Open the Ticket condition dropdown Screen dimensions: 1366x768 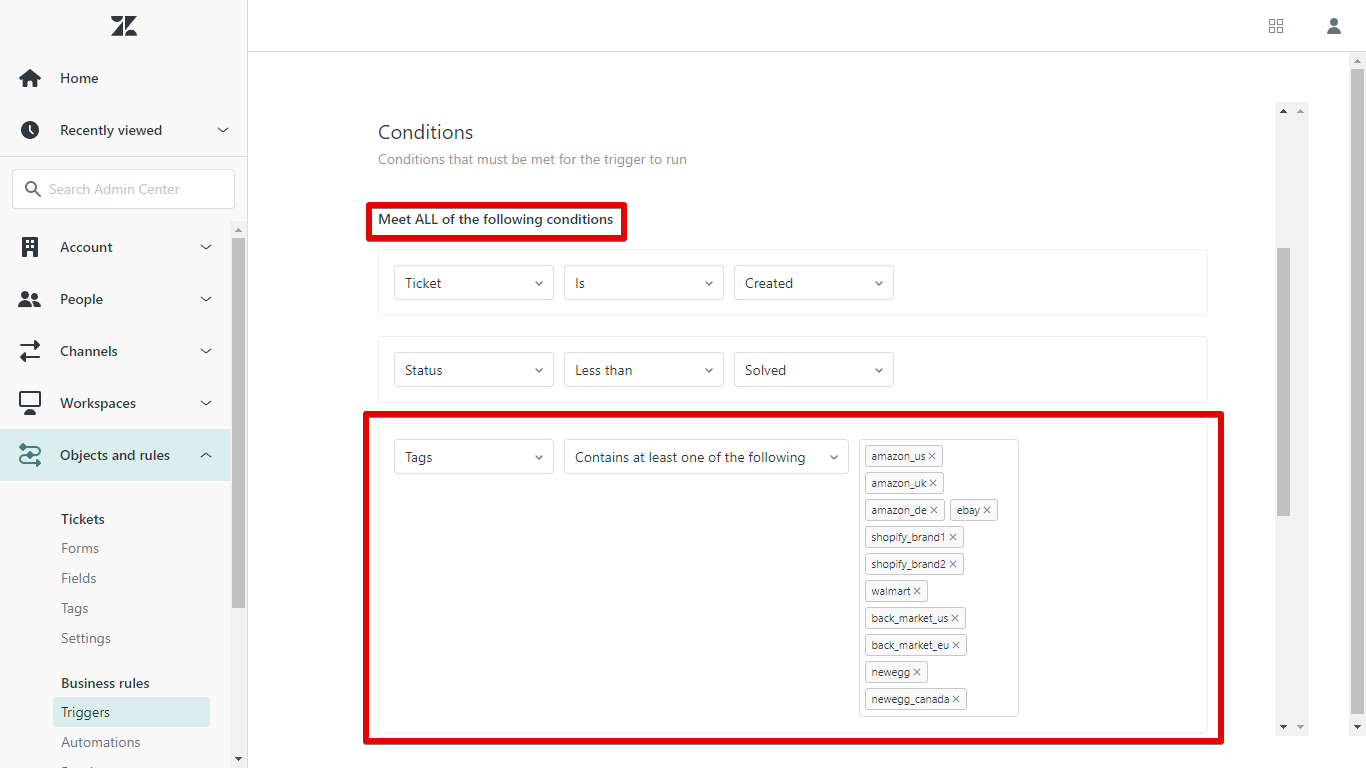click(x=474, y=283)
